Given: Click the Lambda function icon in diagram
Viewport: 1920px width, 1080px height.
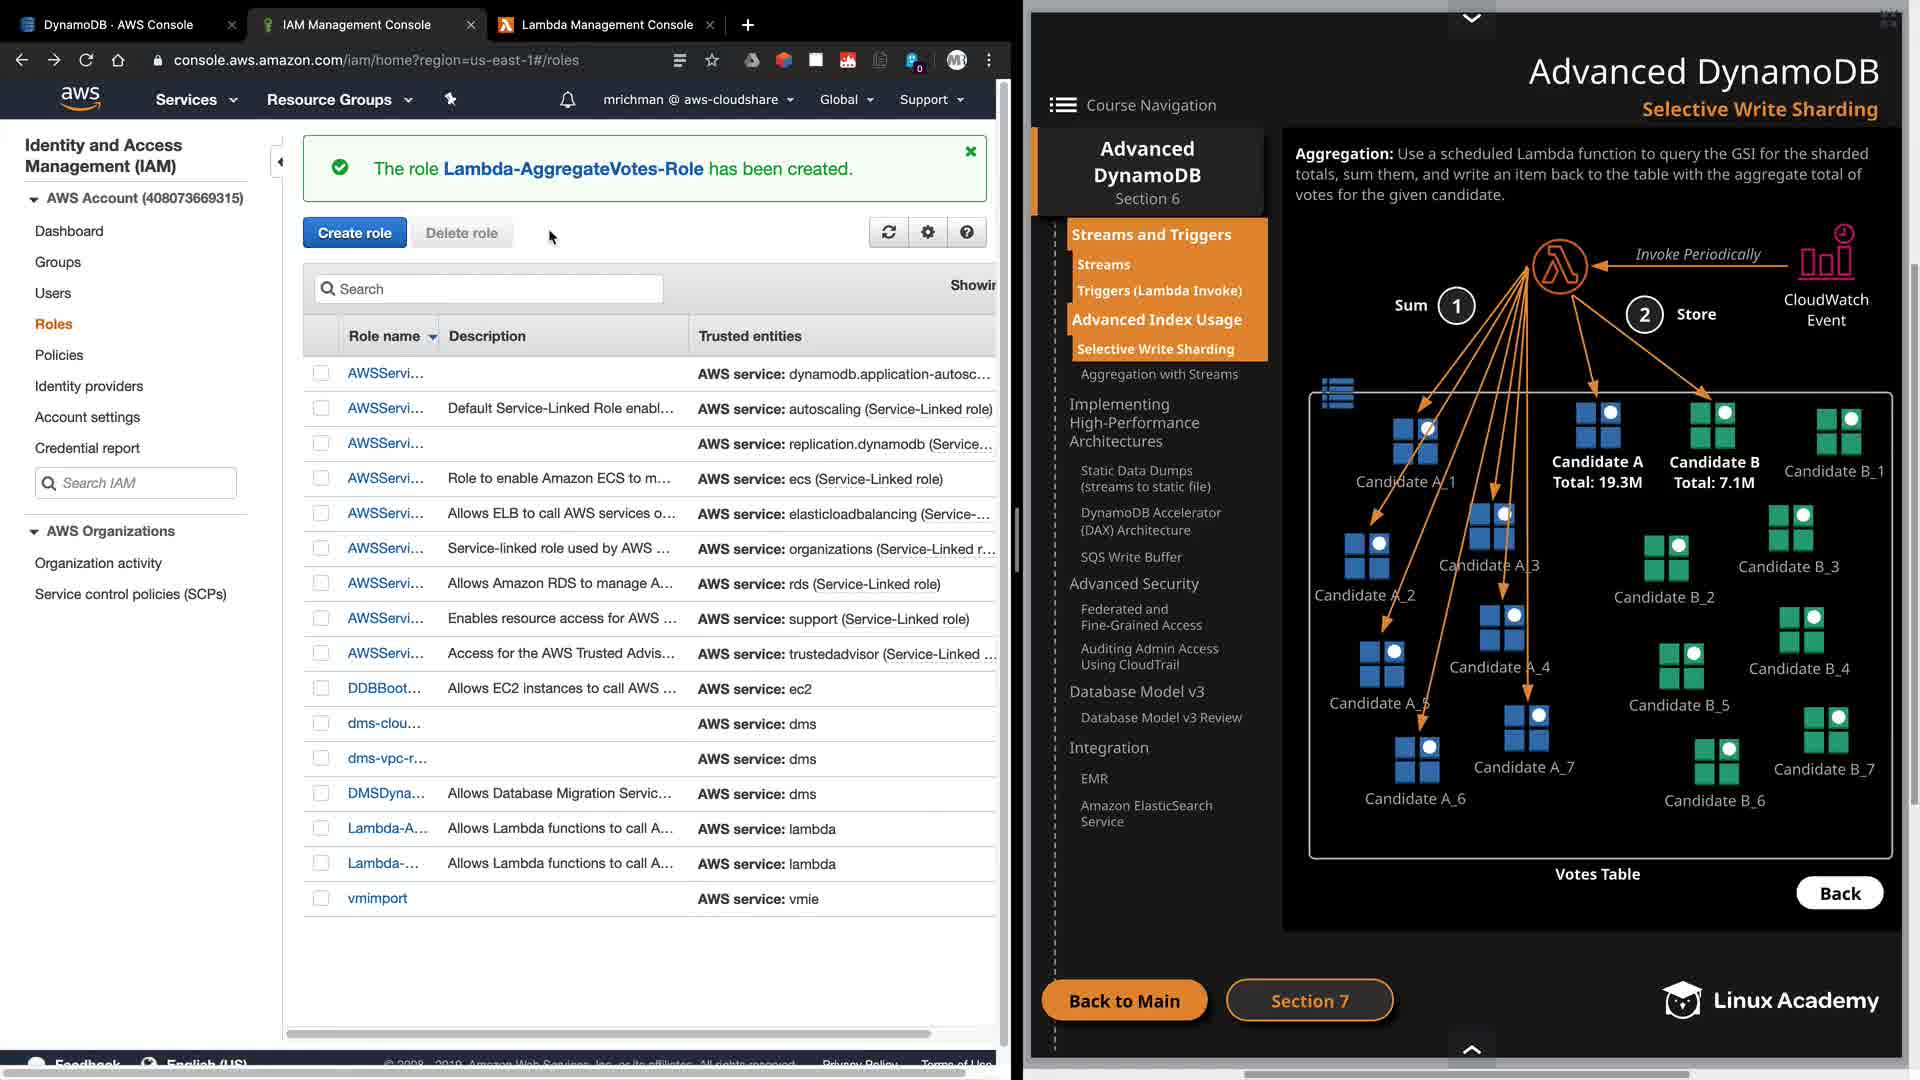Looking at the screenshot, I should click(1559, 267).
